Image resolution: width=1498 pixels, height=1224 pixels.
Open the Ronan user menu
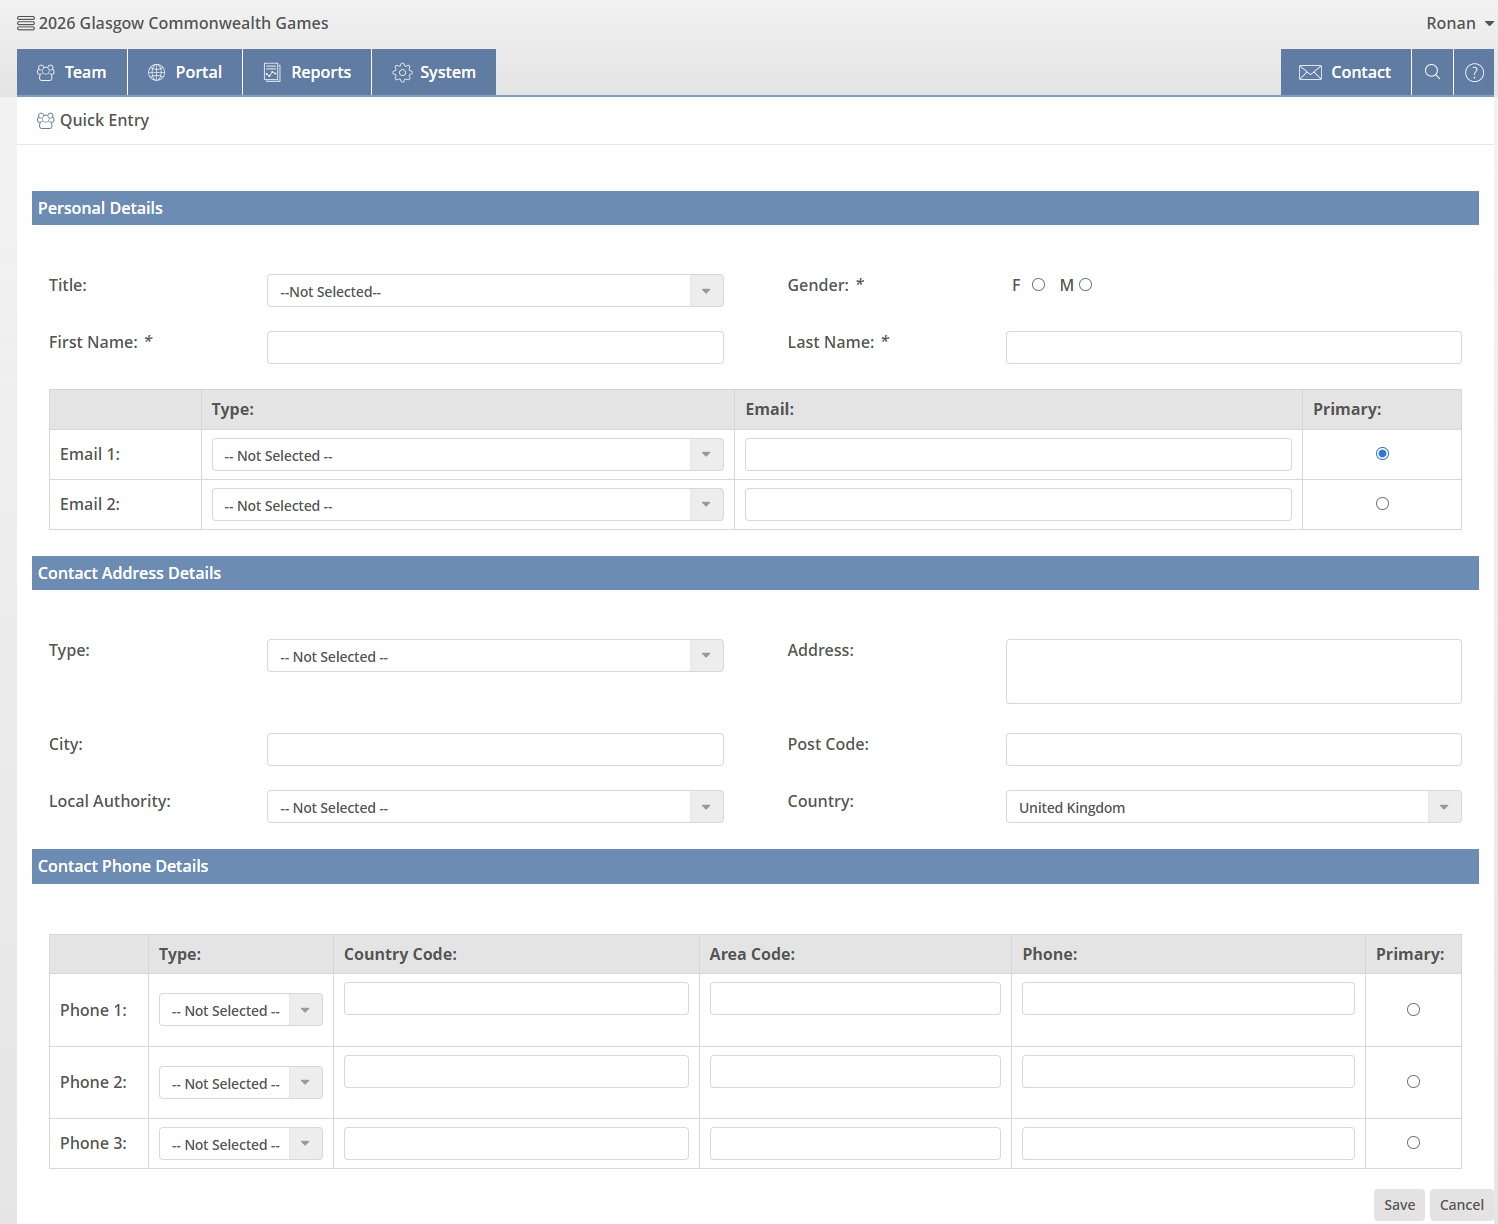(x=1459, y=23)
